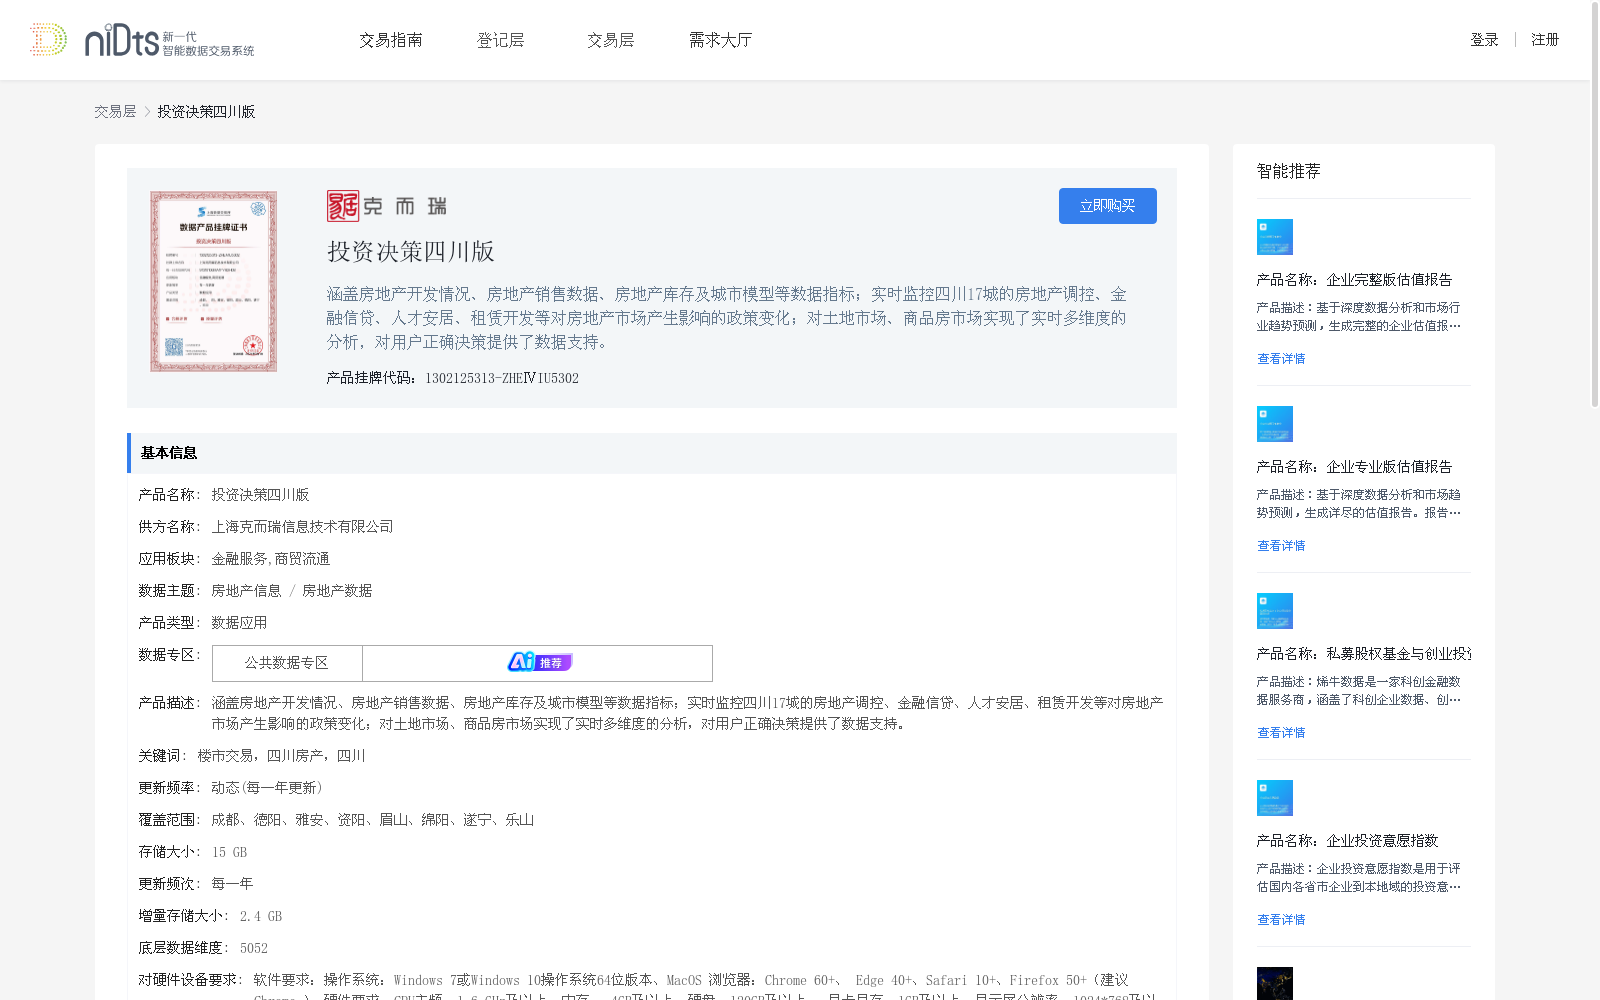Click the AI 推荐 badge
The height and width of the screenshot is (1000, 1600).
coord(540,662)
